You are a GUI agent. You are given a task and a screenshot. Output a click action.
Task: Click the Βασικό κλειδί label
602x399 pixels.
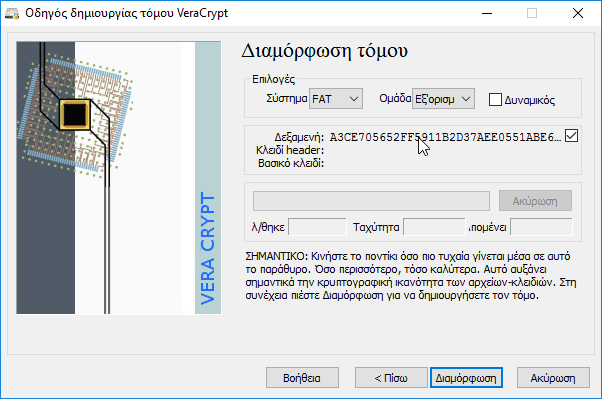[x=291, y=163]
